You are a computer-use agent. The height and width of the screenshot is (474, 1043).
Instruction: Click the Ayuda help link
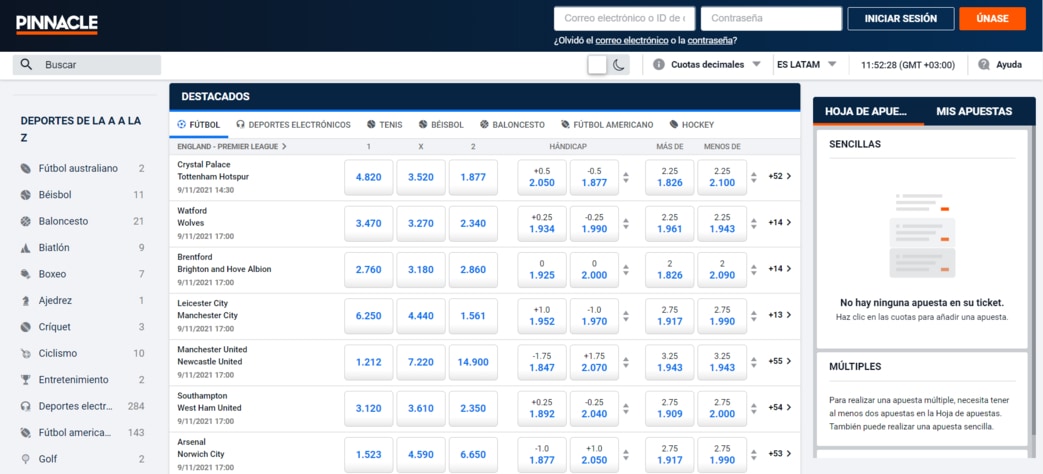(x=1009, y=64)
